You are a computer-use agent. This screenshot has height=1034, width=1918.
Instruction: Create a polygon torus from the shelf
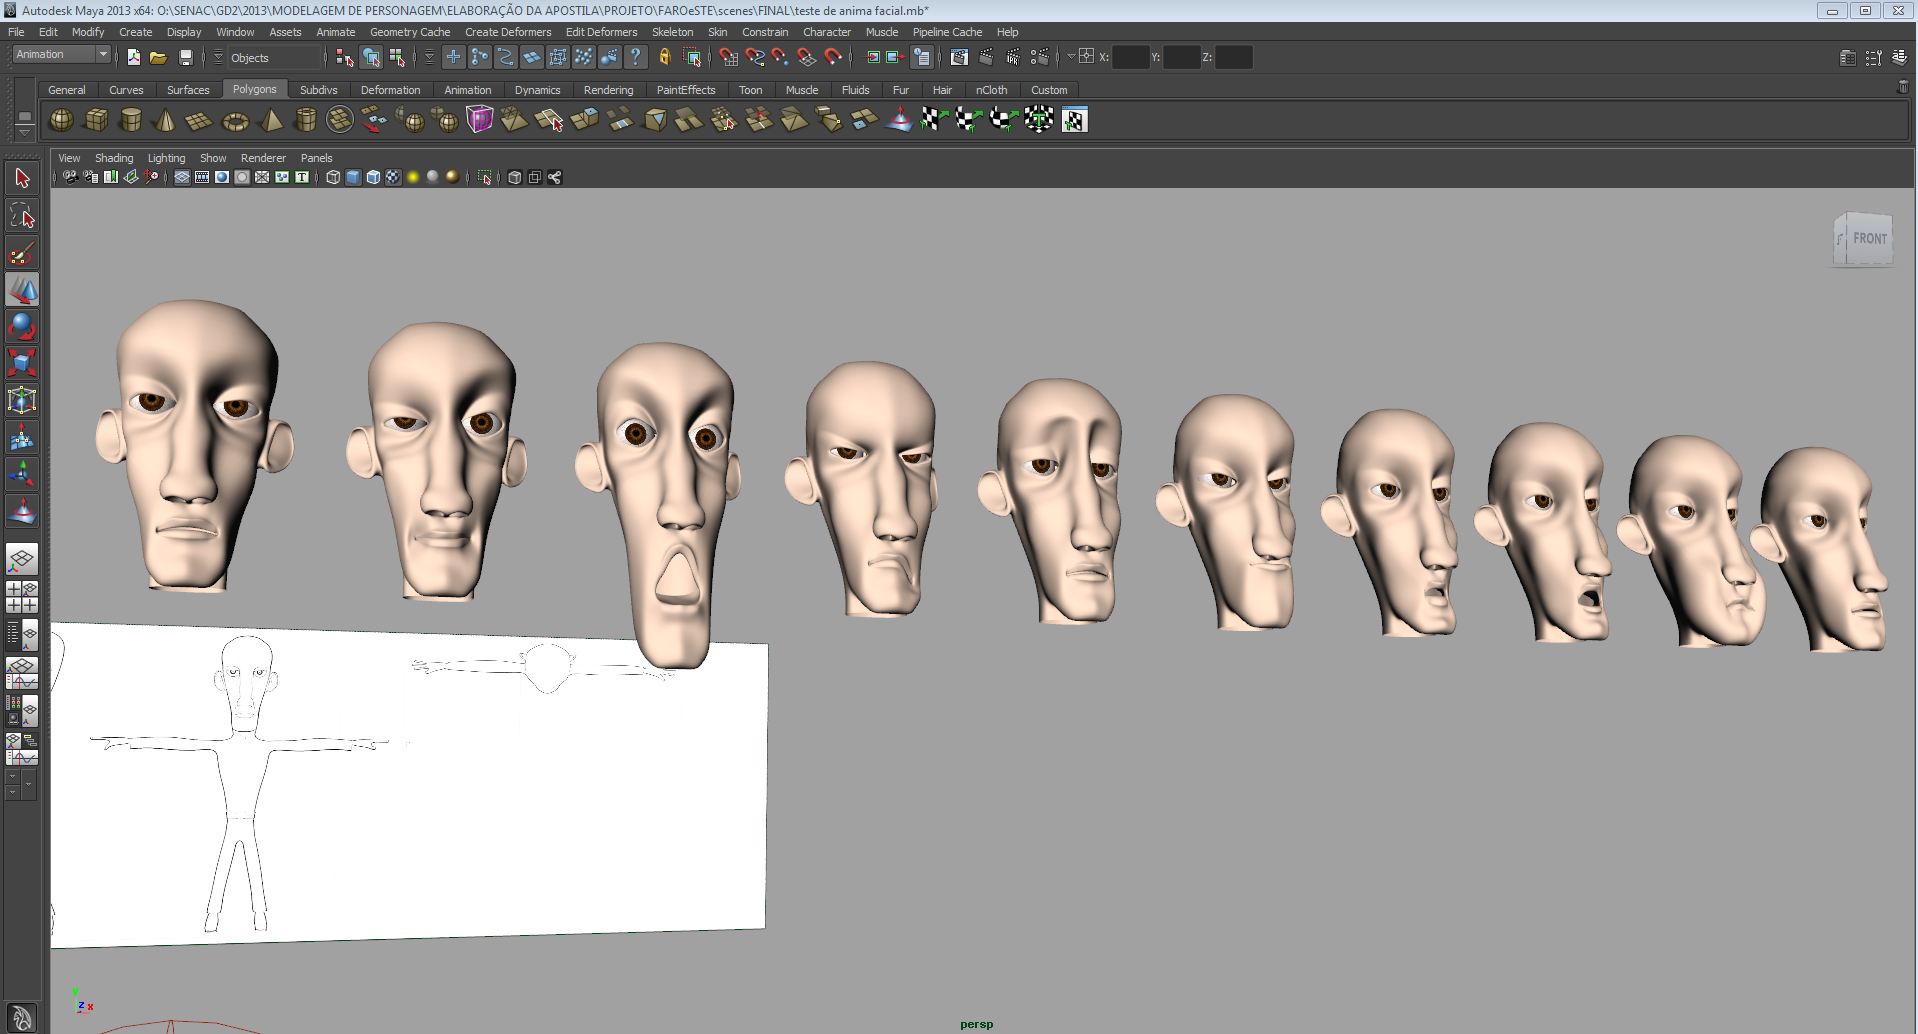point(235,121)
